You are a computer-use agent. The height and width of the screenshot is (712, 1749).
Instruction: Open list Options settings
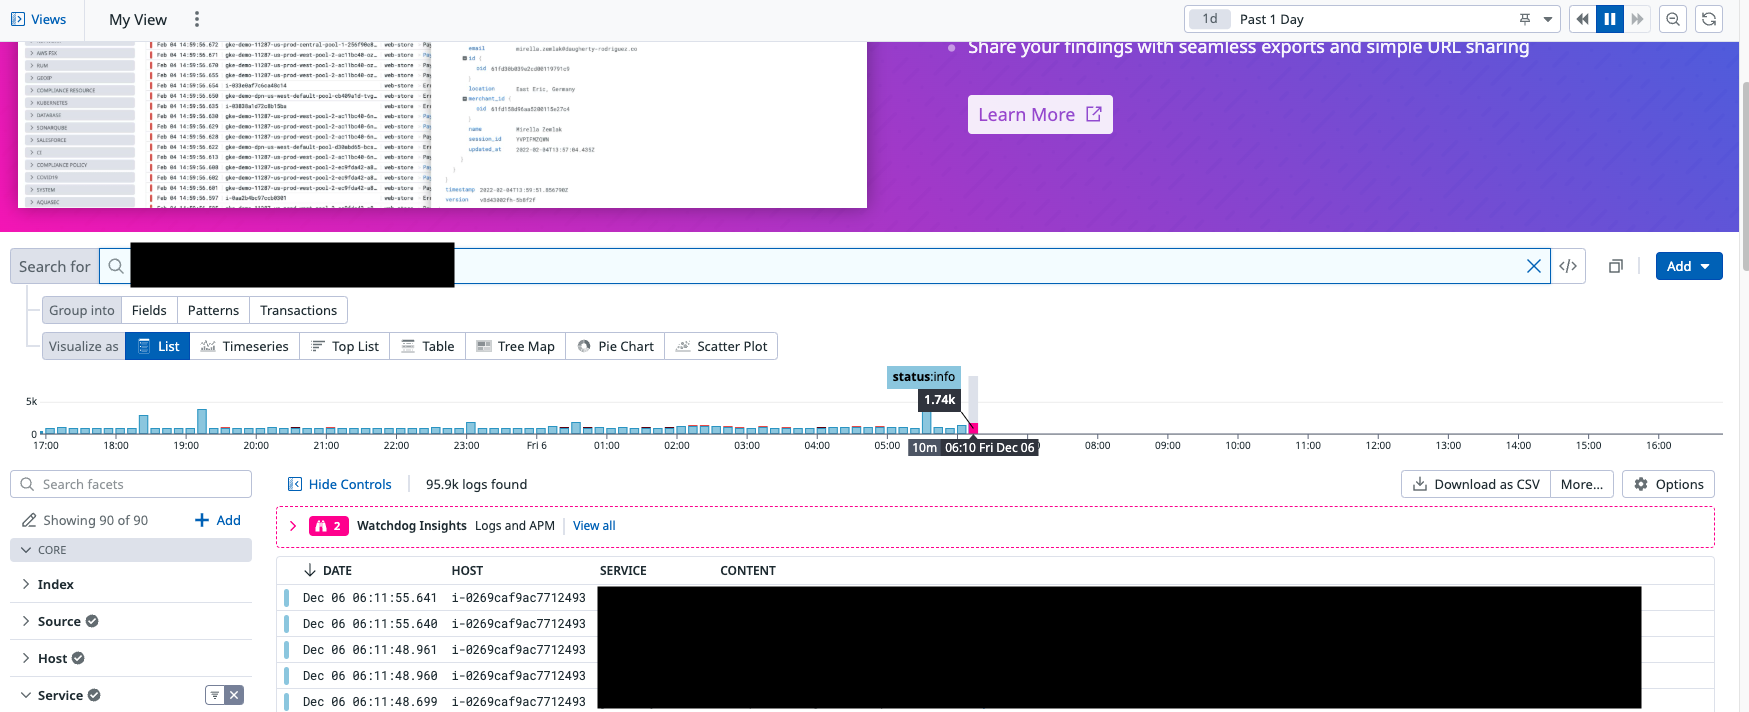tap(1669, 484)
